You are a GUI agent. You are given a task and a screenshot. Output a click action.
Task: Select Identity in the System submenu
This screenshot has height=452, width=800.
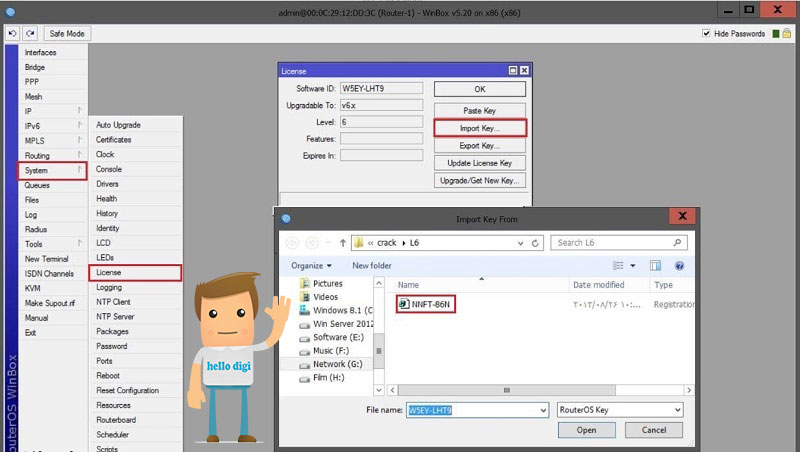point(108,228)
